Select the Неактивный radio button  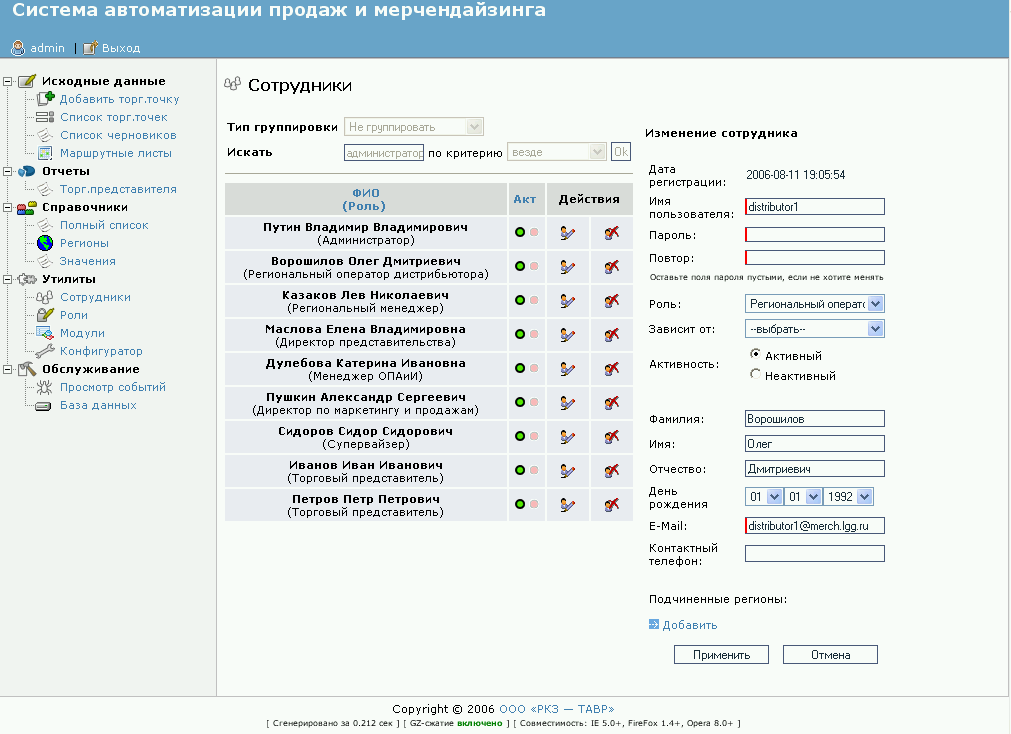pos(755,374)
